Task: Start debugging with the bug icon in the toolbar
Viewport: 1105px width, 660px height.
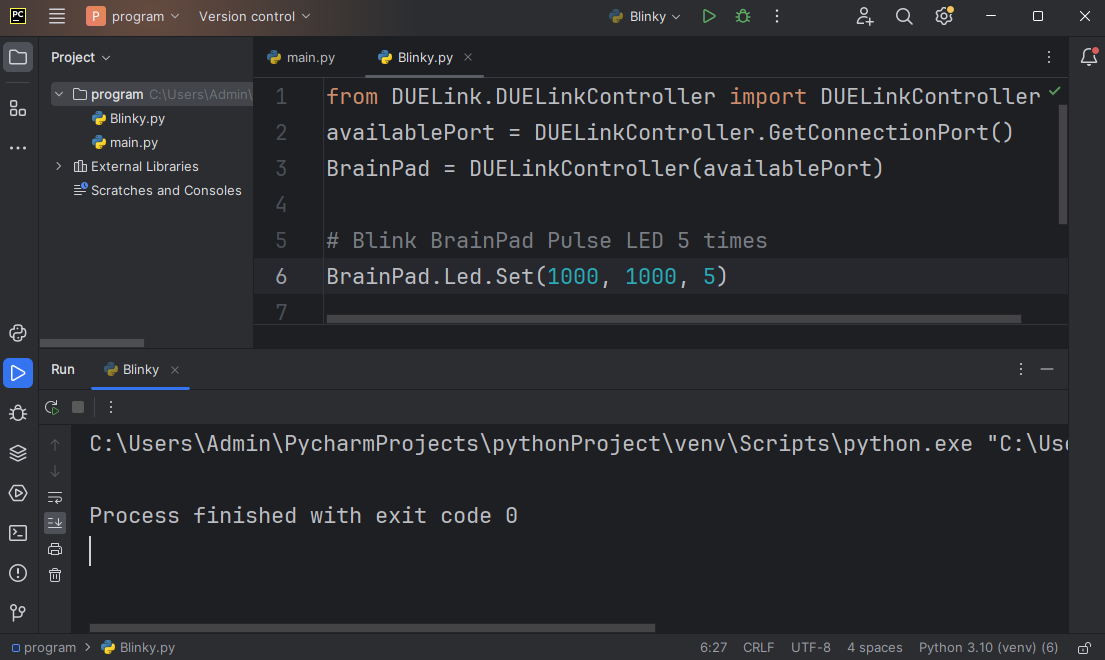Action: click(742, 16)
